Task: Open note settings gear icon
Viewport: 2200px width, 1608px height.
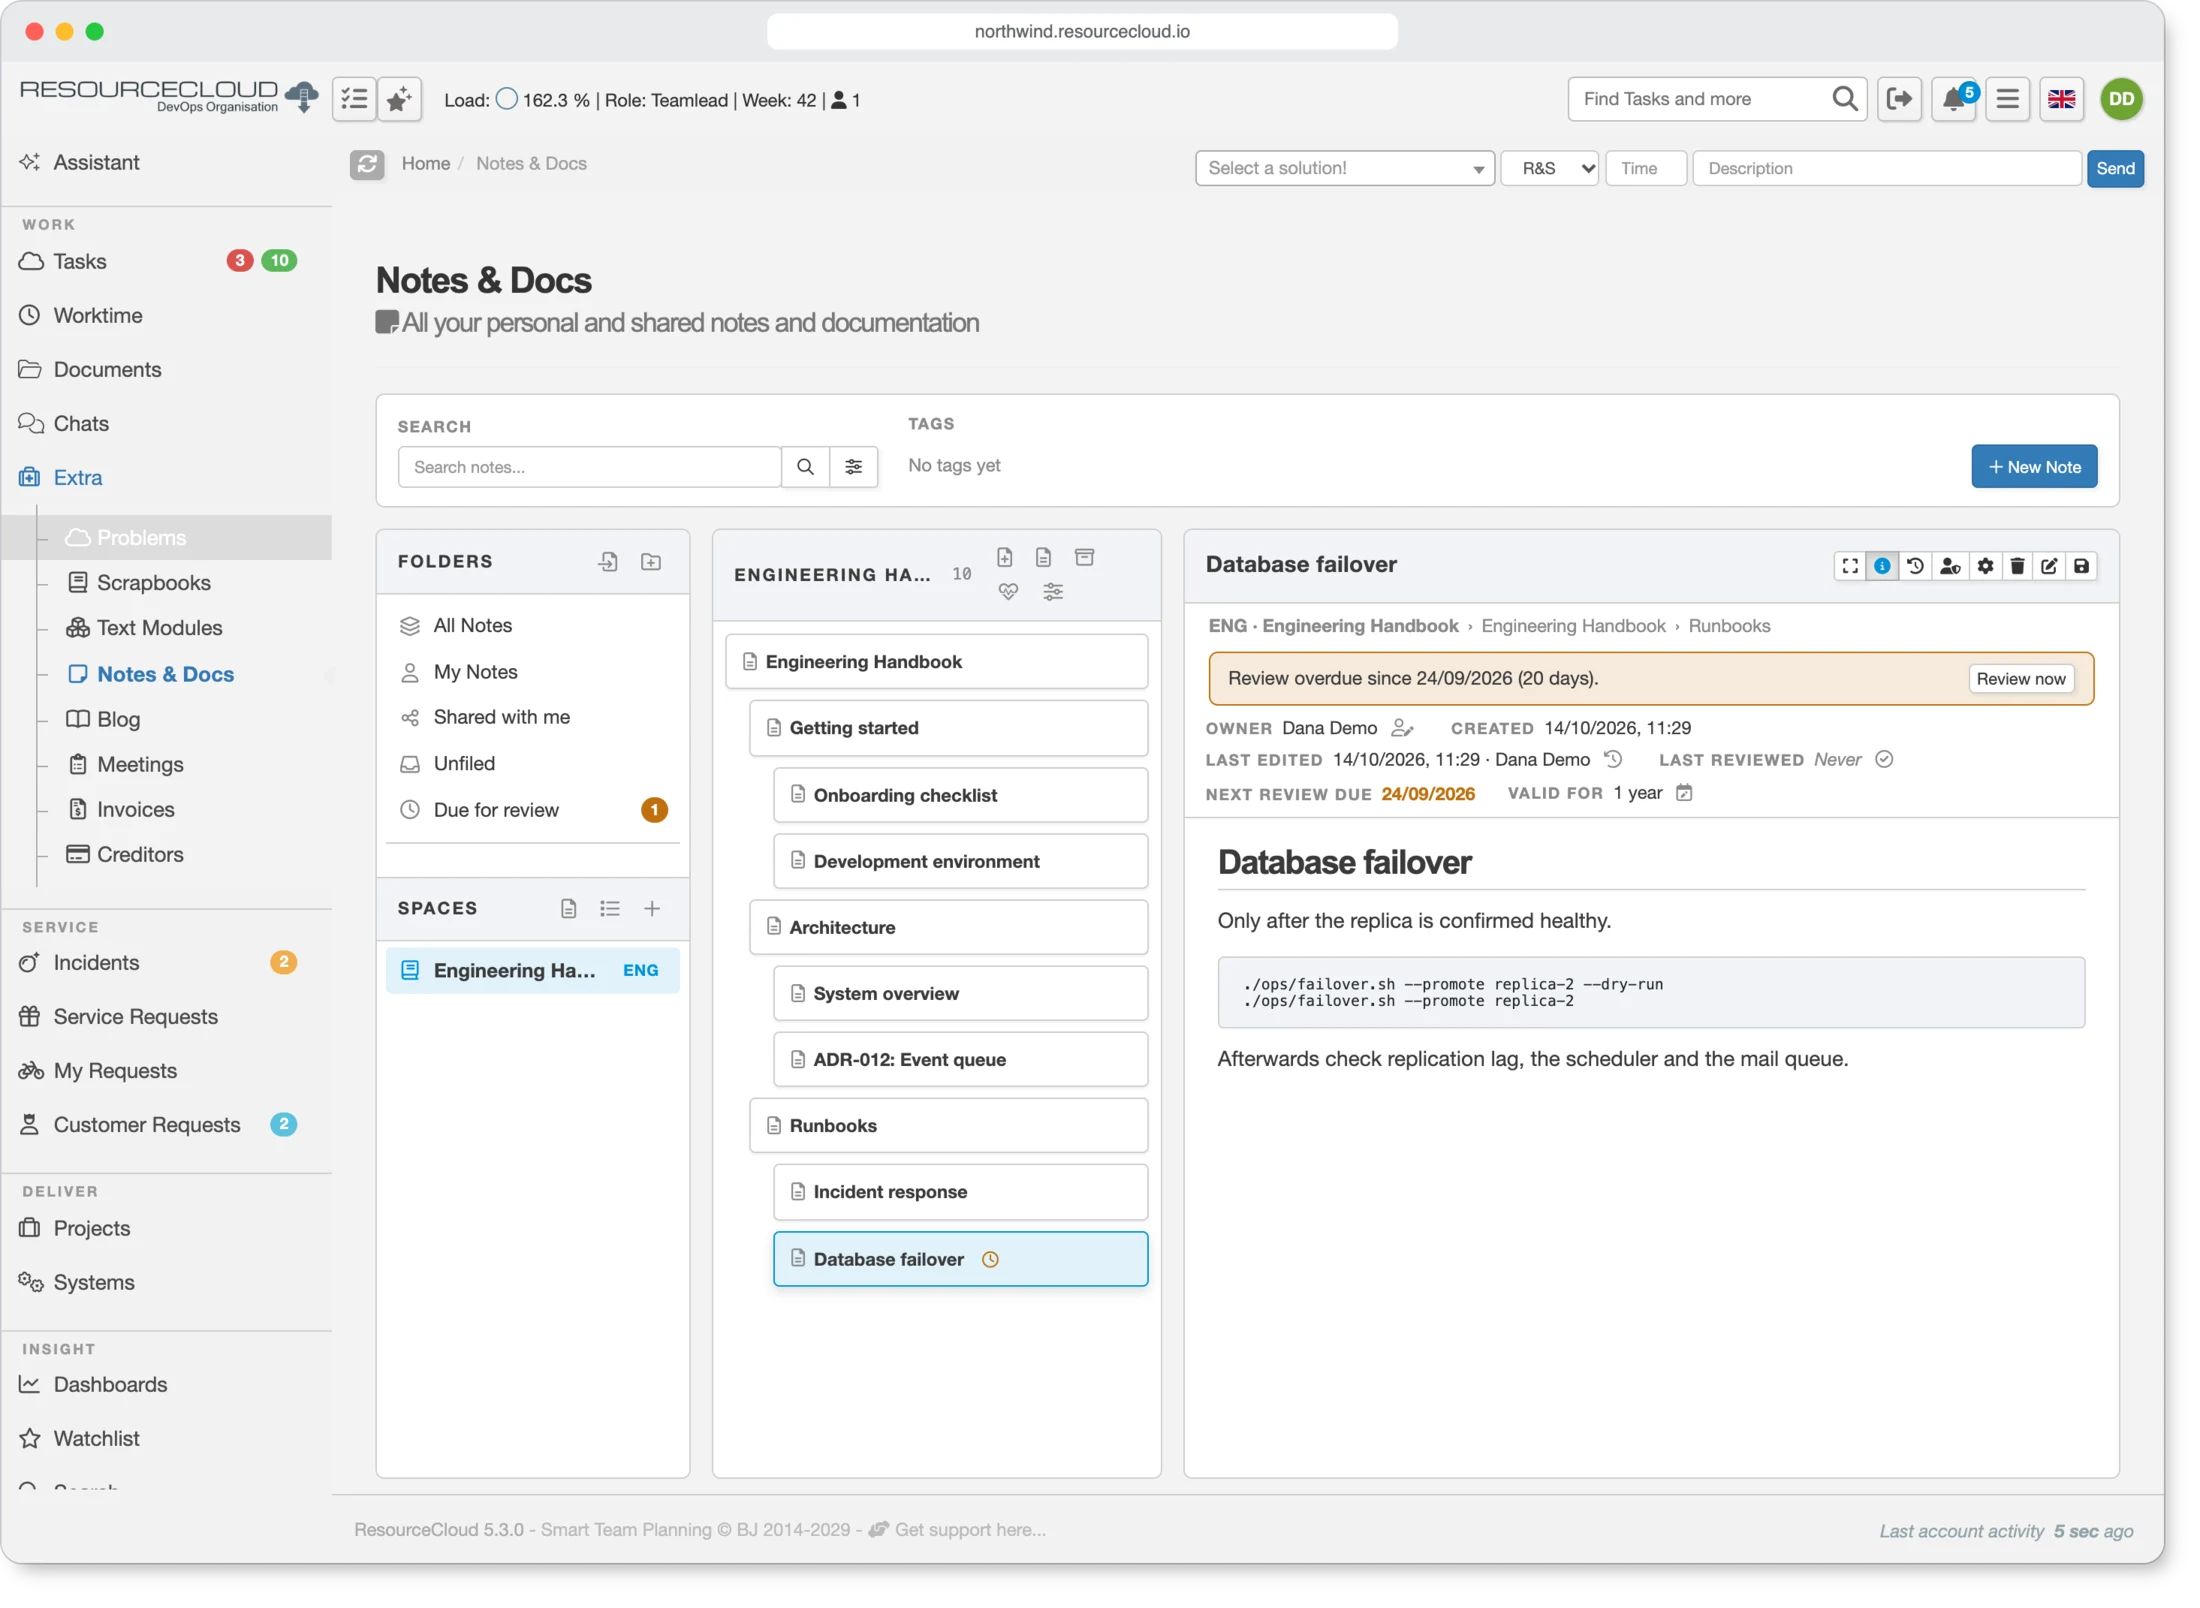Action: tap(1985, 566)
